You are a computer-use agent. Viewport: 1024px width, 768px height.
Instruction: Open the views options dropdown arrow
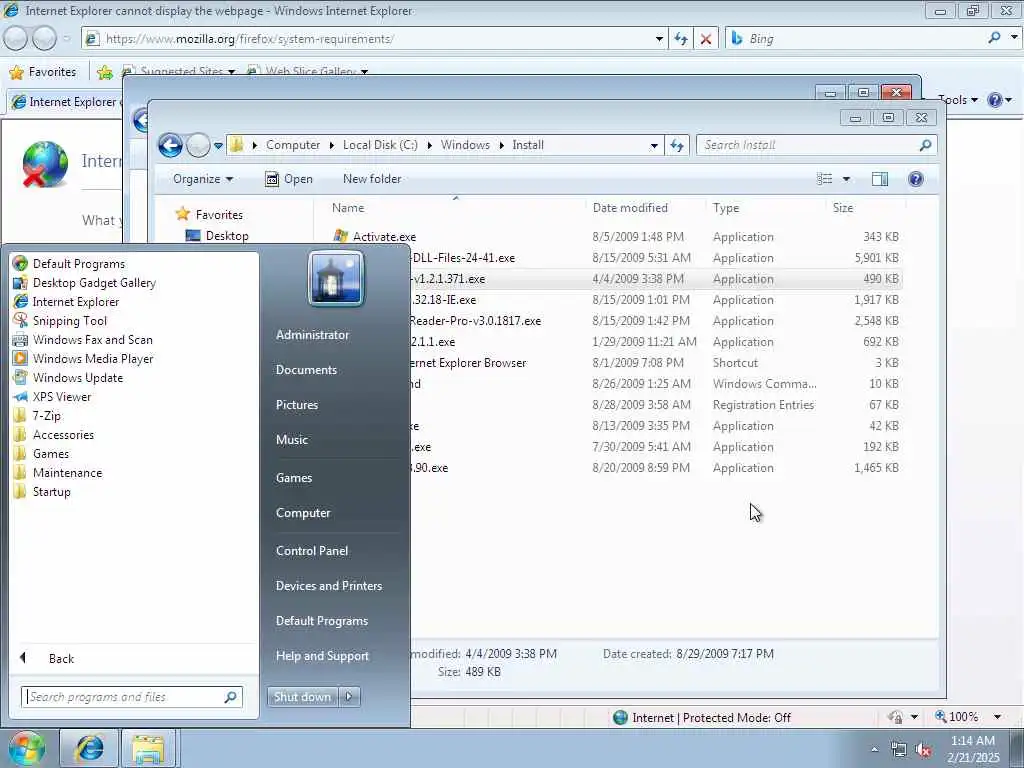pyautogui.click(x=846, y=179)
